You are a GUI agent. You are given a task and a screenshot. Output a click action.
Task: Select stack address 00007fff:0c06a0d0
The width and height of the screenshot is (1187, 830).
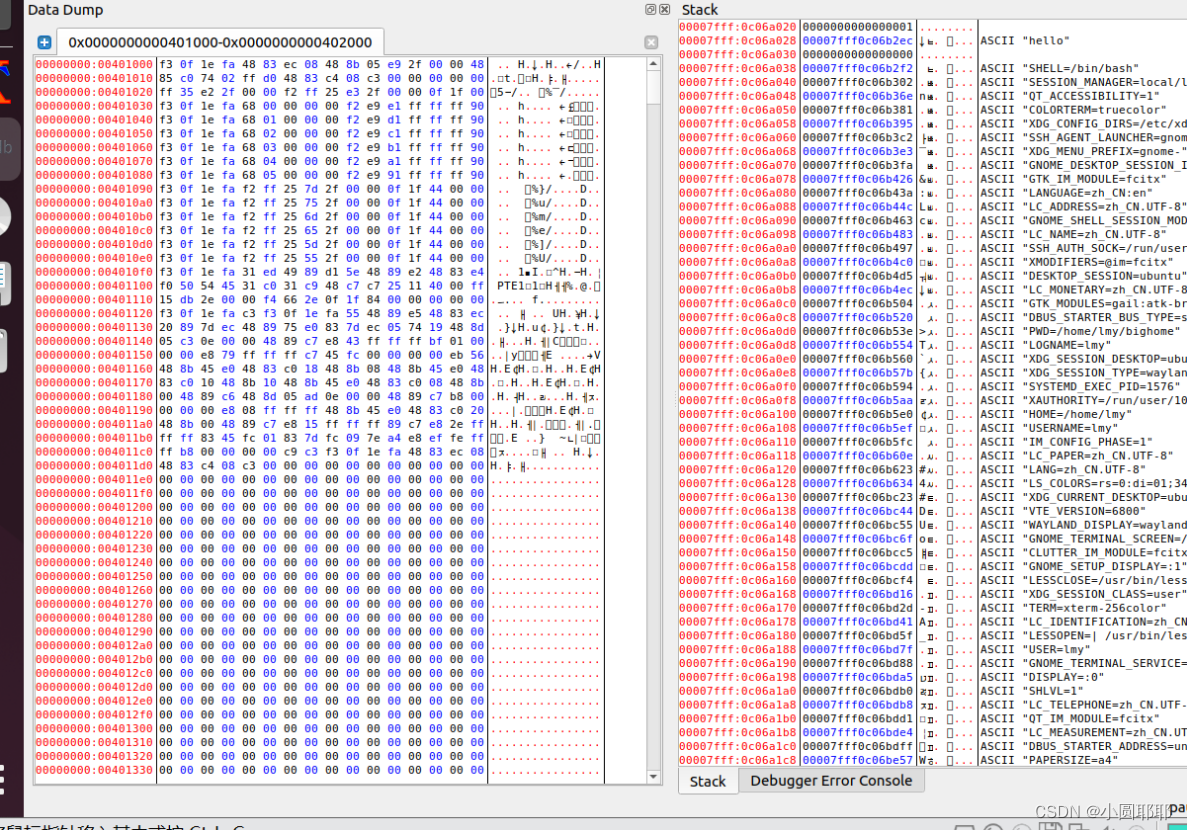pyautogui.click(x=738, y=331)
